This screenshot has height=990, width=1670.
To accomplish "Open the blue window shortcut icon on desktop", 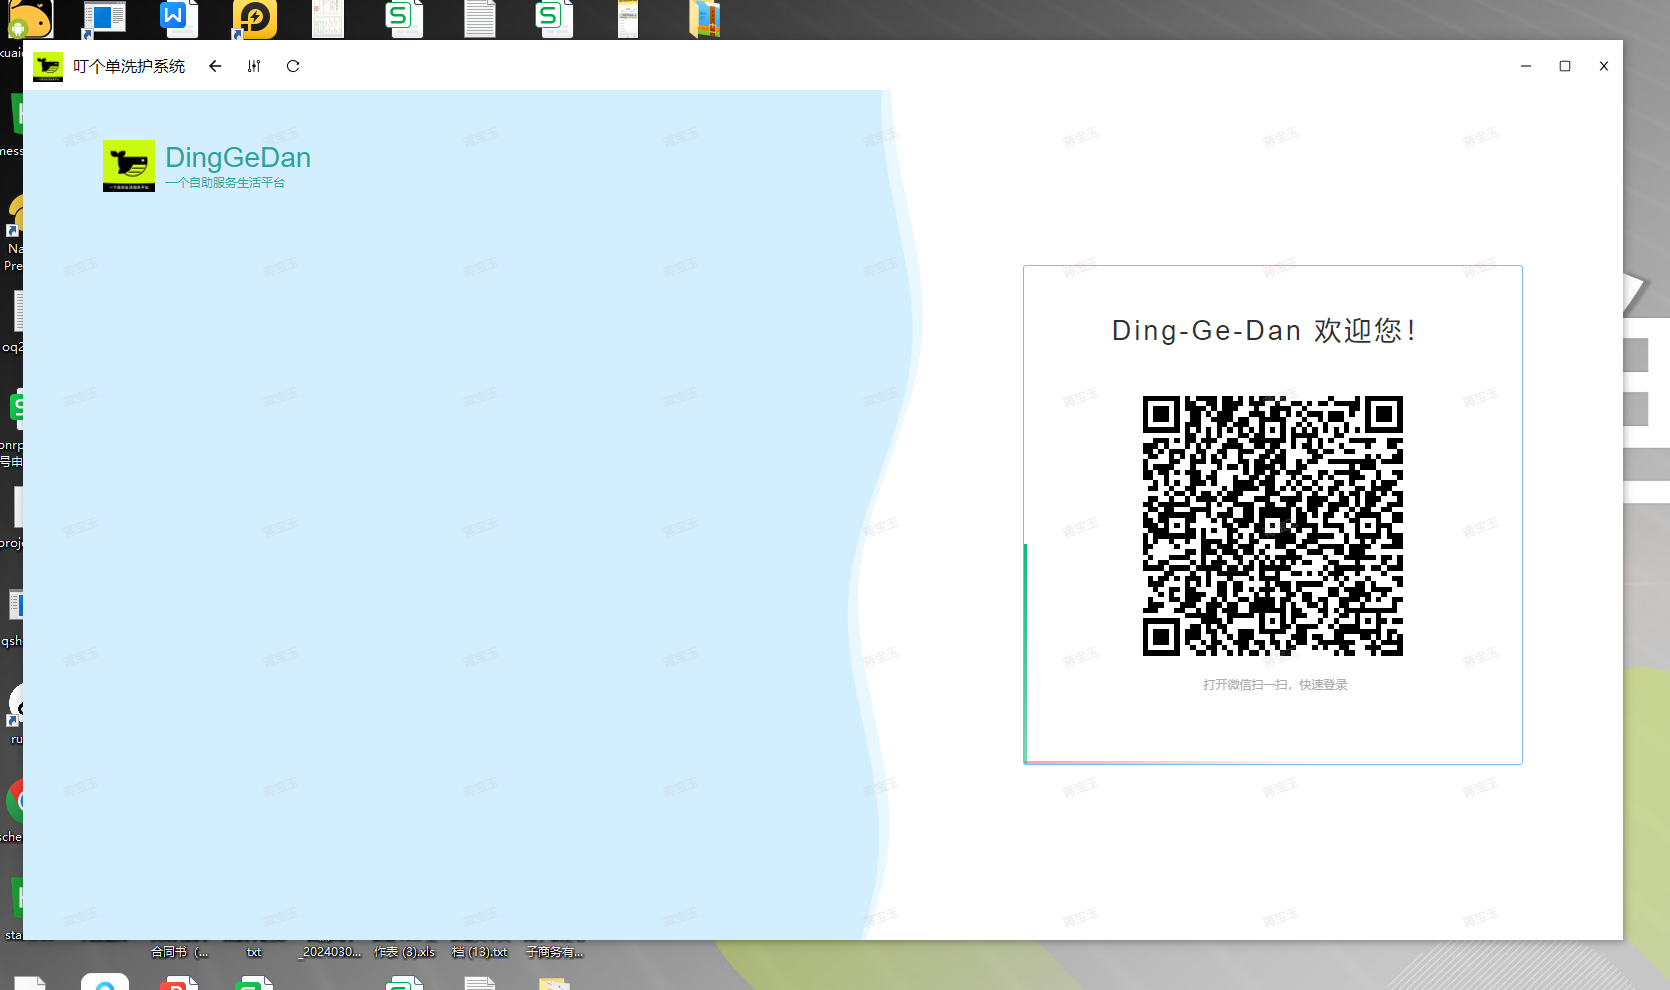I will (x=104, y=19).
